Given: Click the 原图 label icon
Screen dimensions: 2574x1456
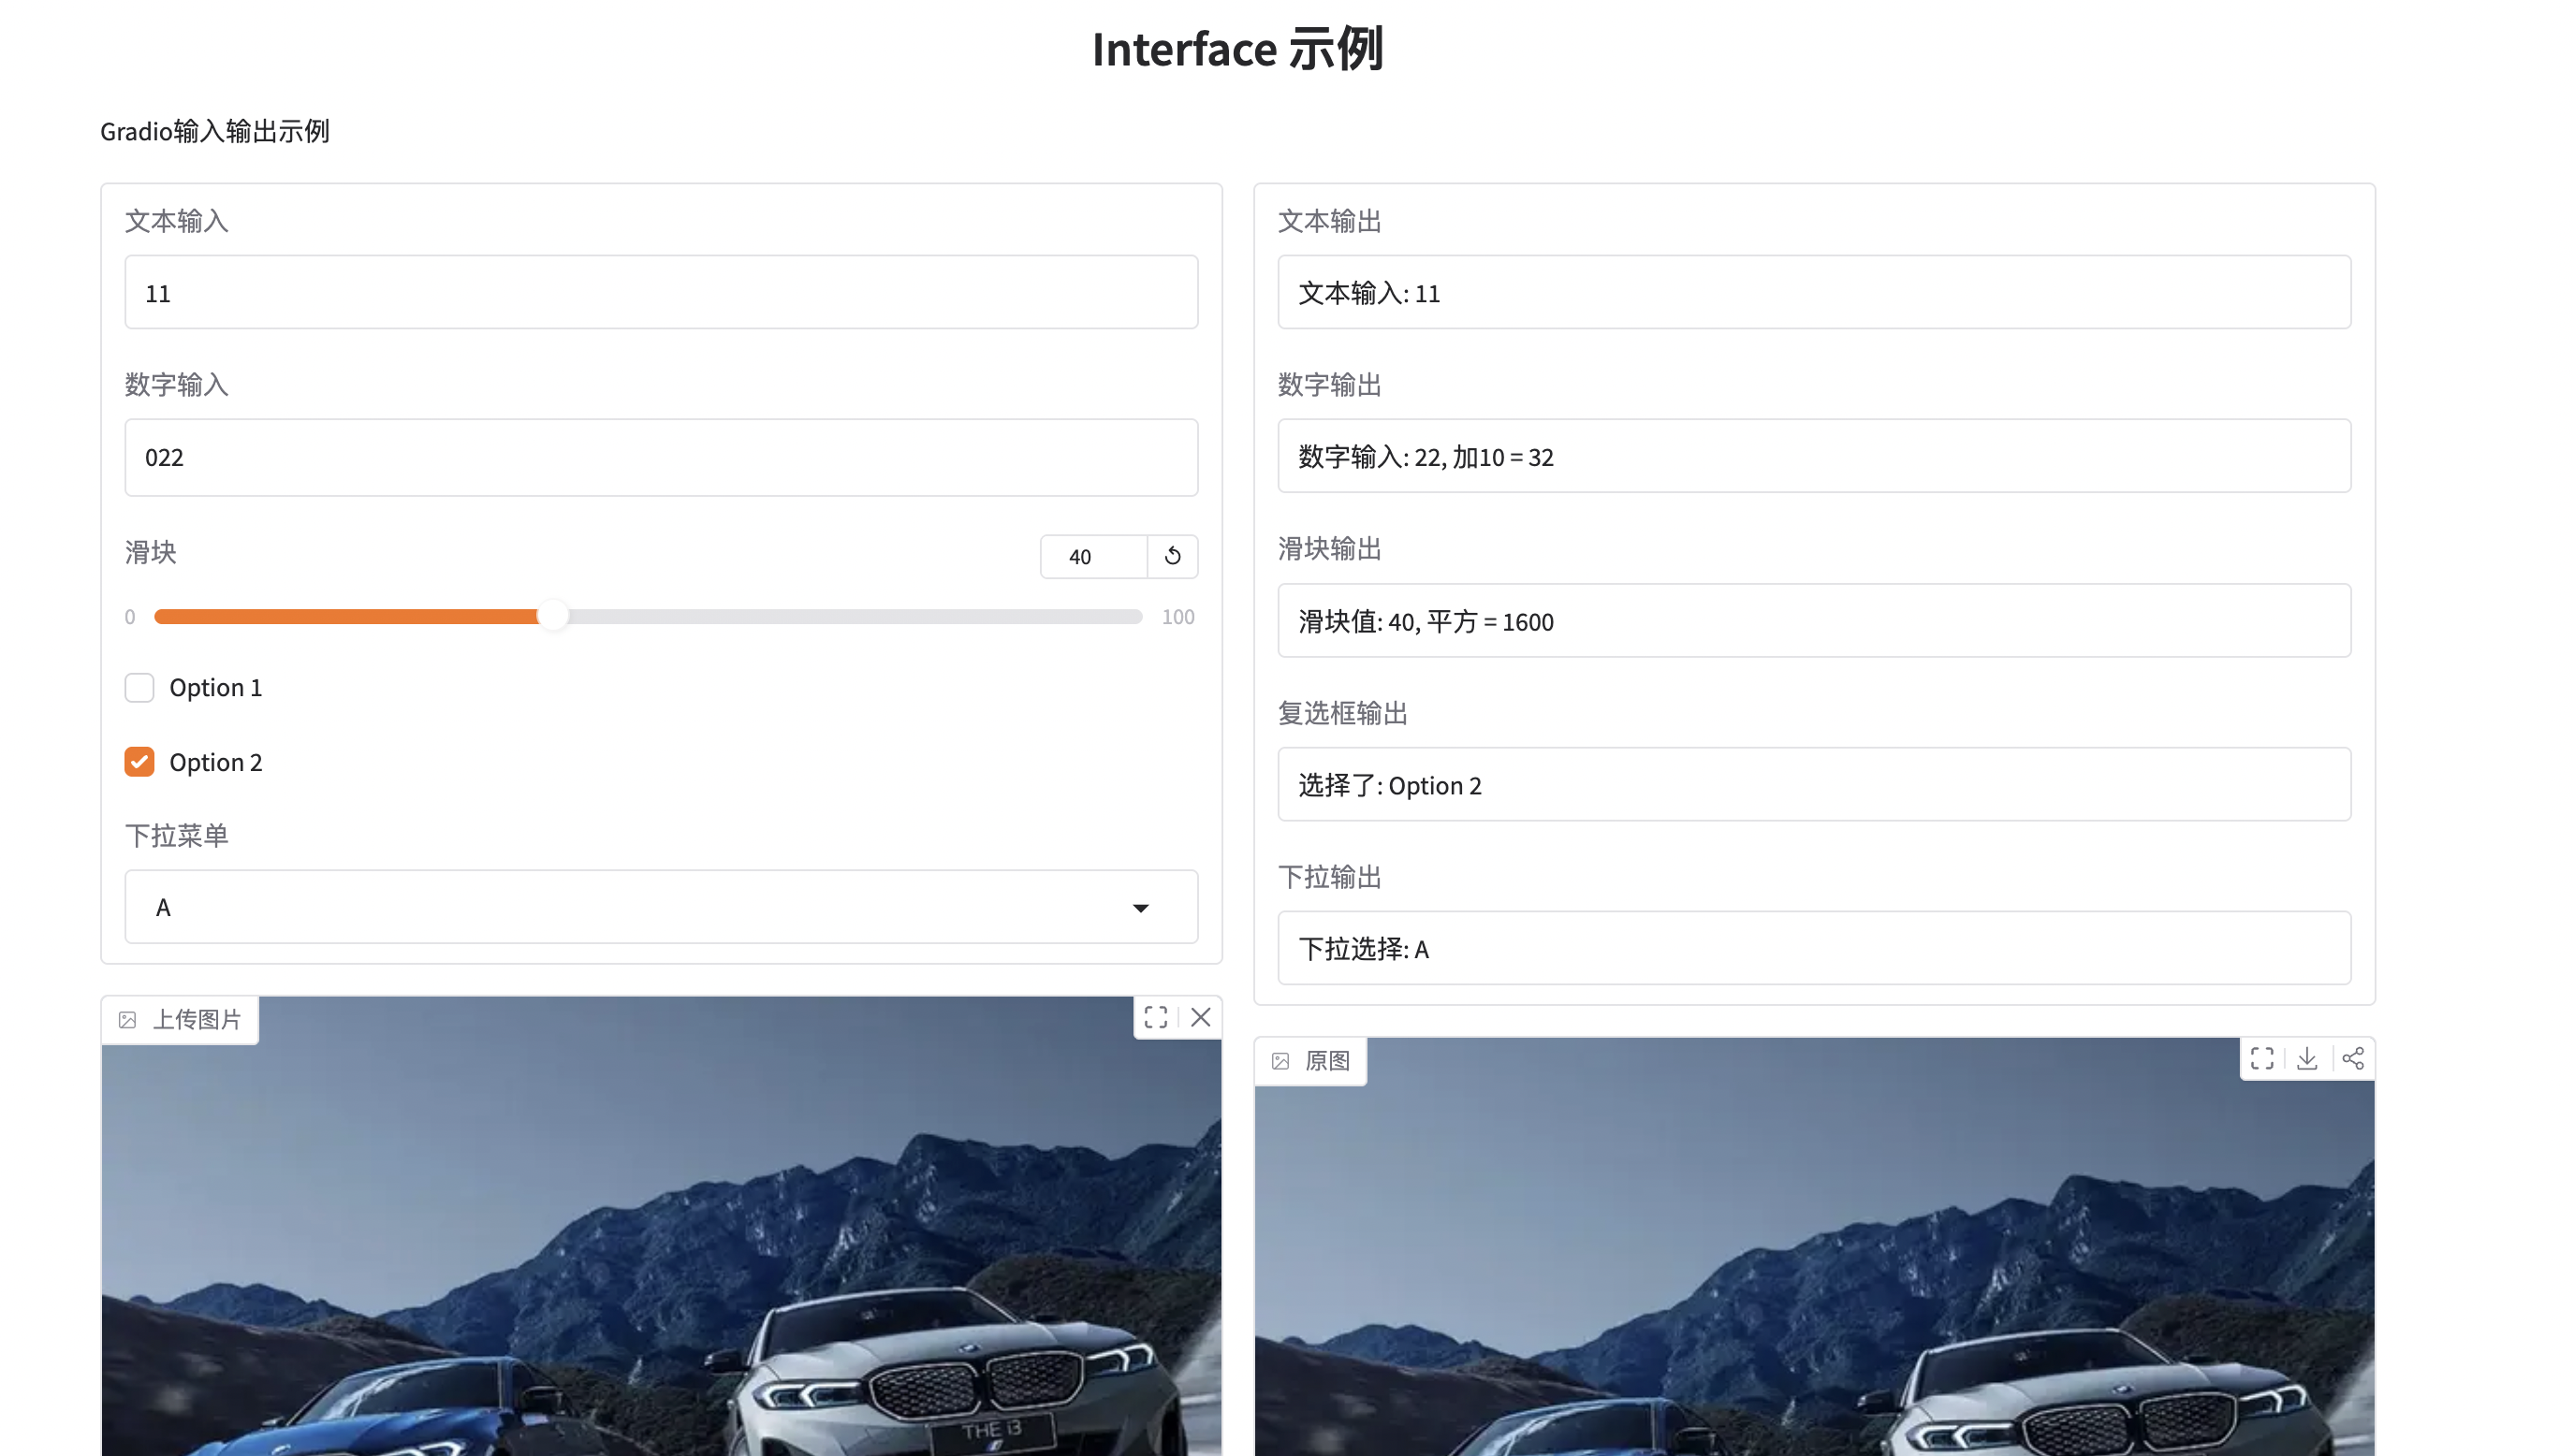Looking at the screenshot, I should point(1281,1061).
